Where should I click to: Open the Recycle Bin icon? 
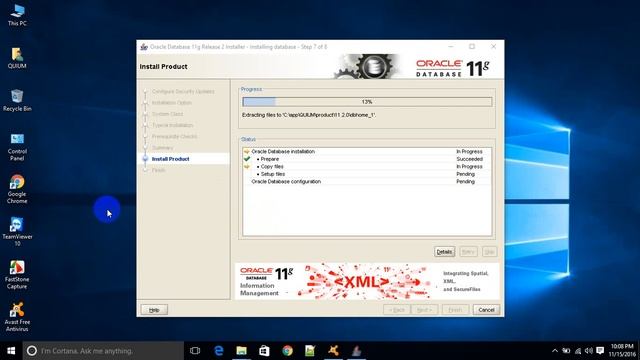[x=17, y=100]
